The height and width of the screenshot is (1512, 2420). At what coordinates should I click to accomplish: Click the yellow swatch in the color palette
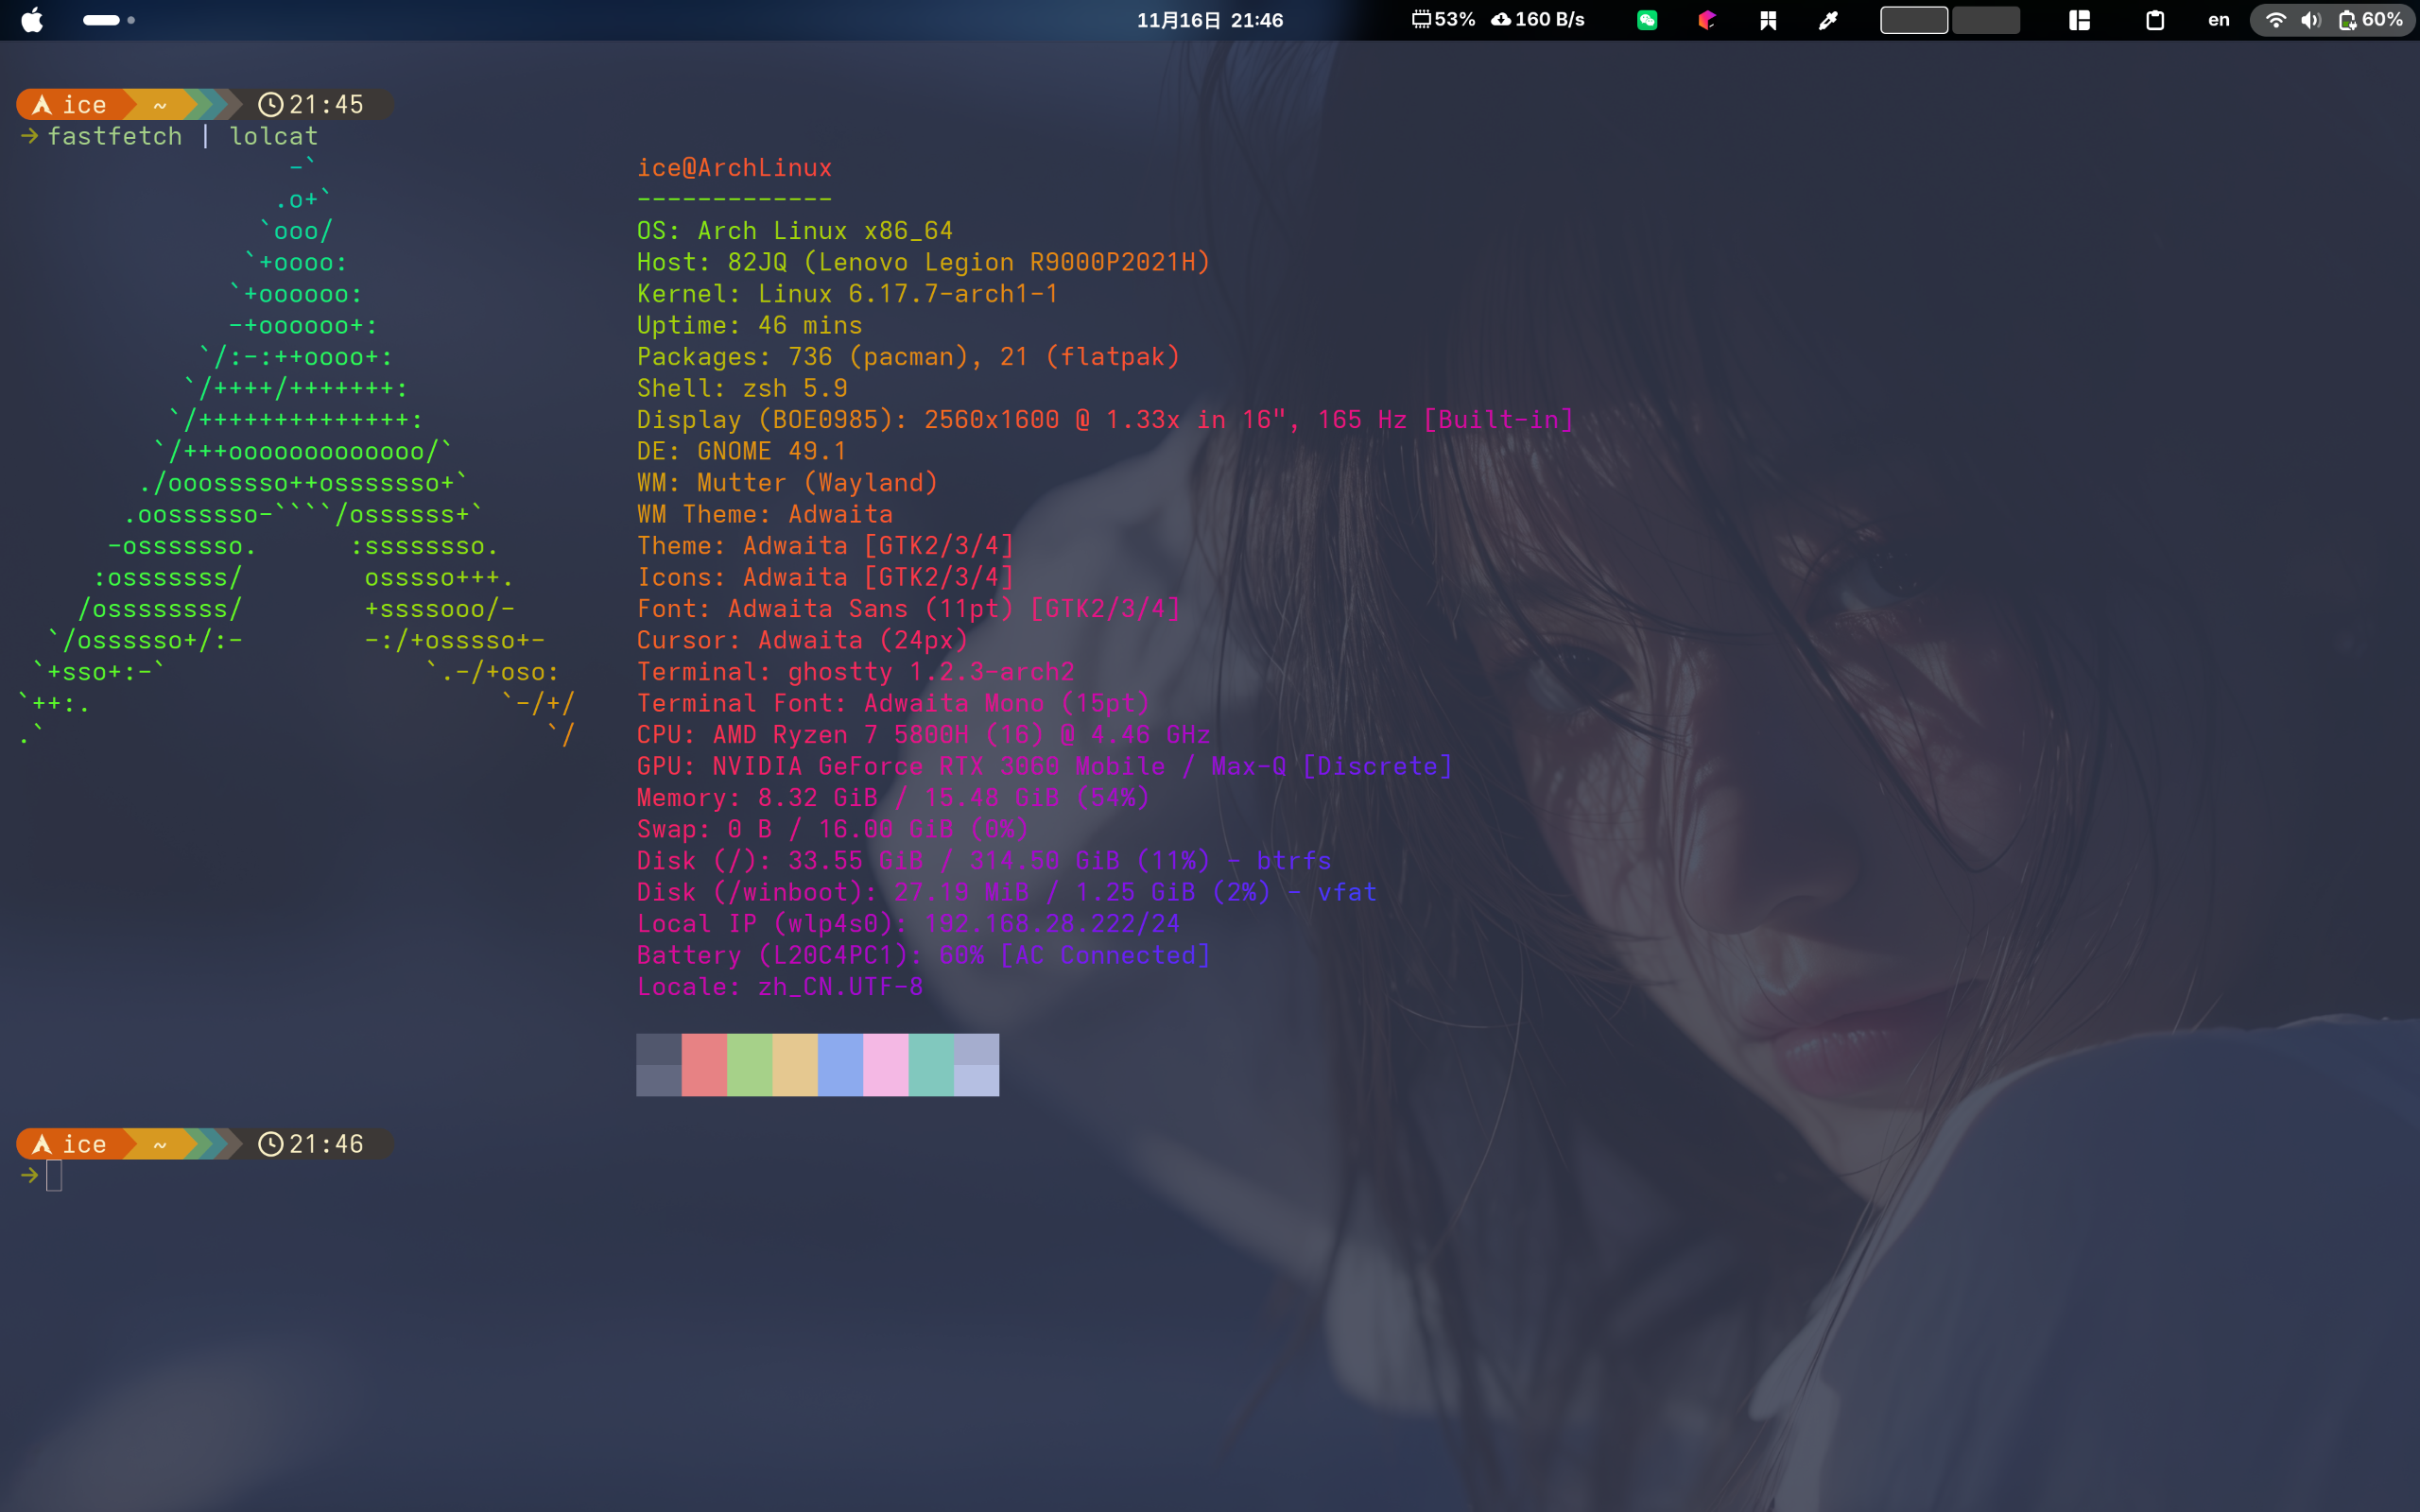point(795,1065)
